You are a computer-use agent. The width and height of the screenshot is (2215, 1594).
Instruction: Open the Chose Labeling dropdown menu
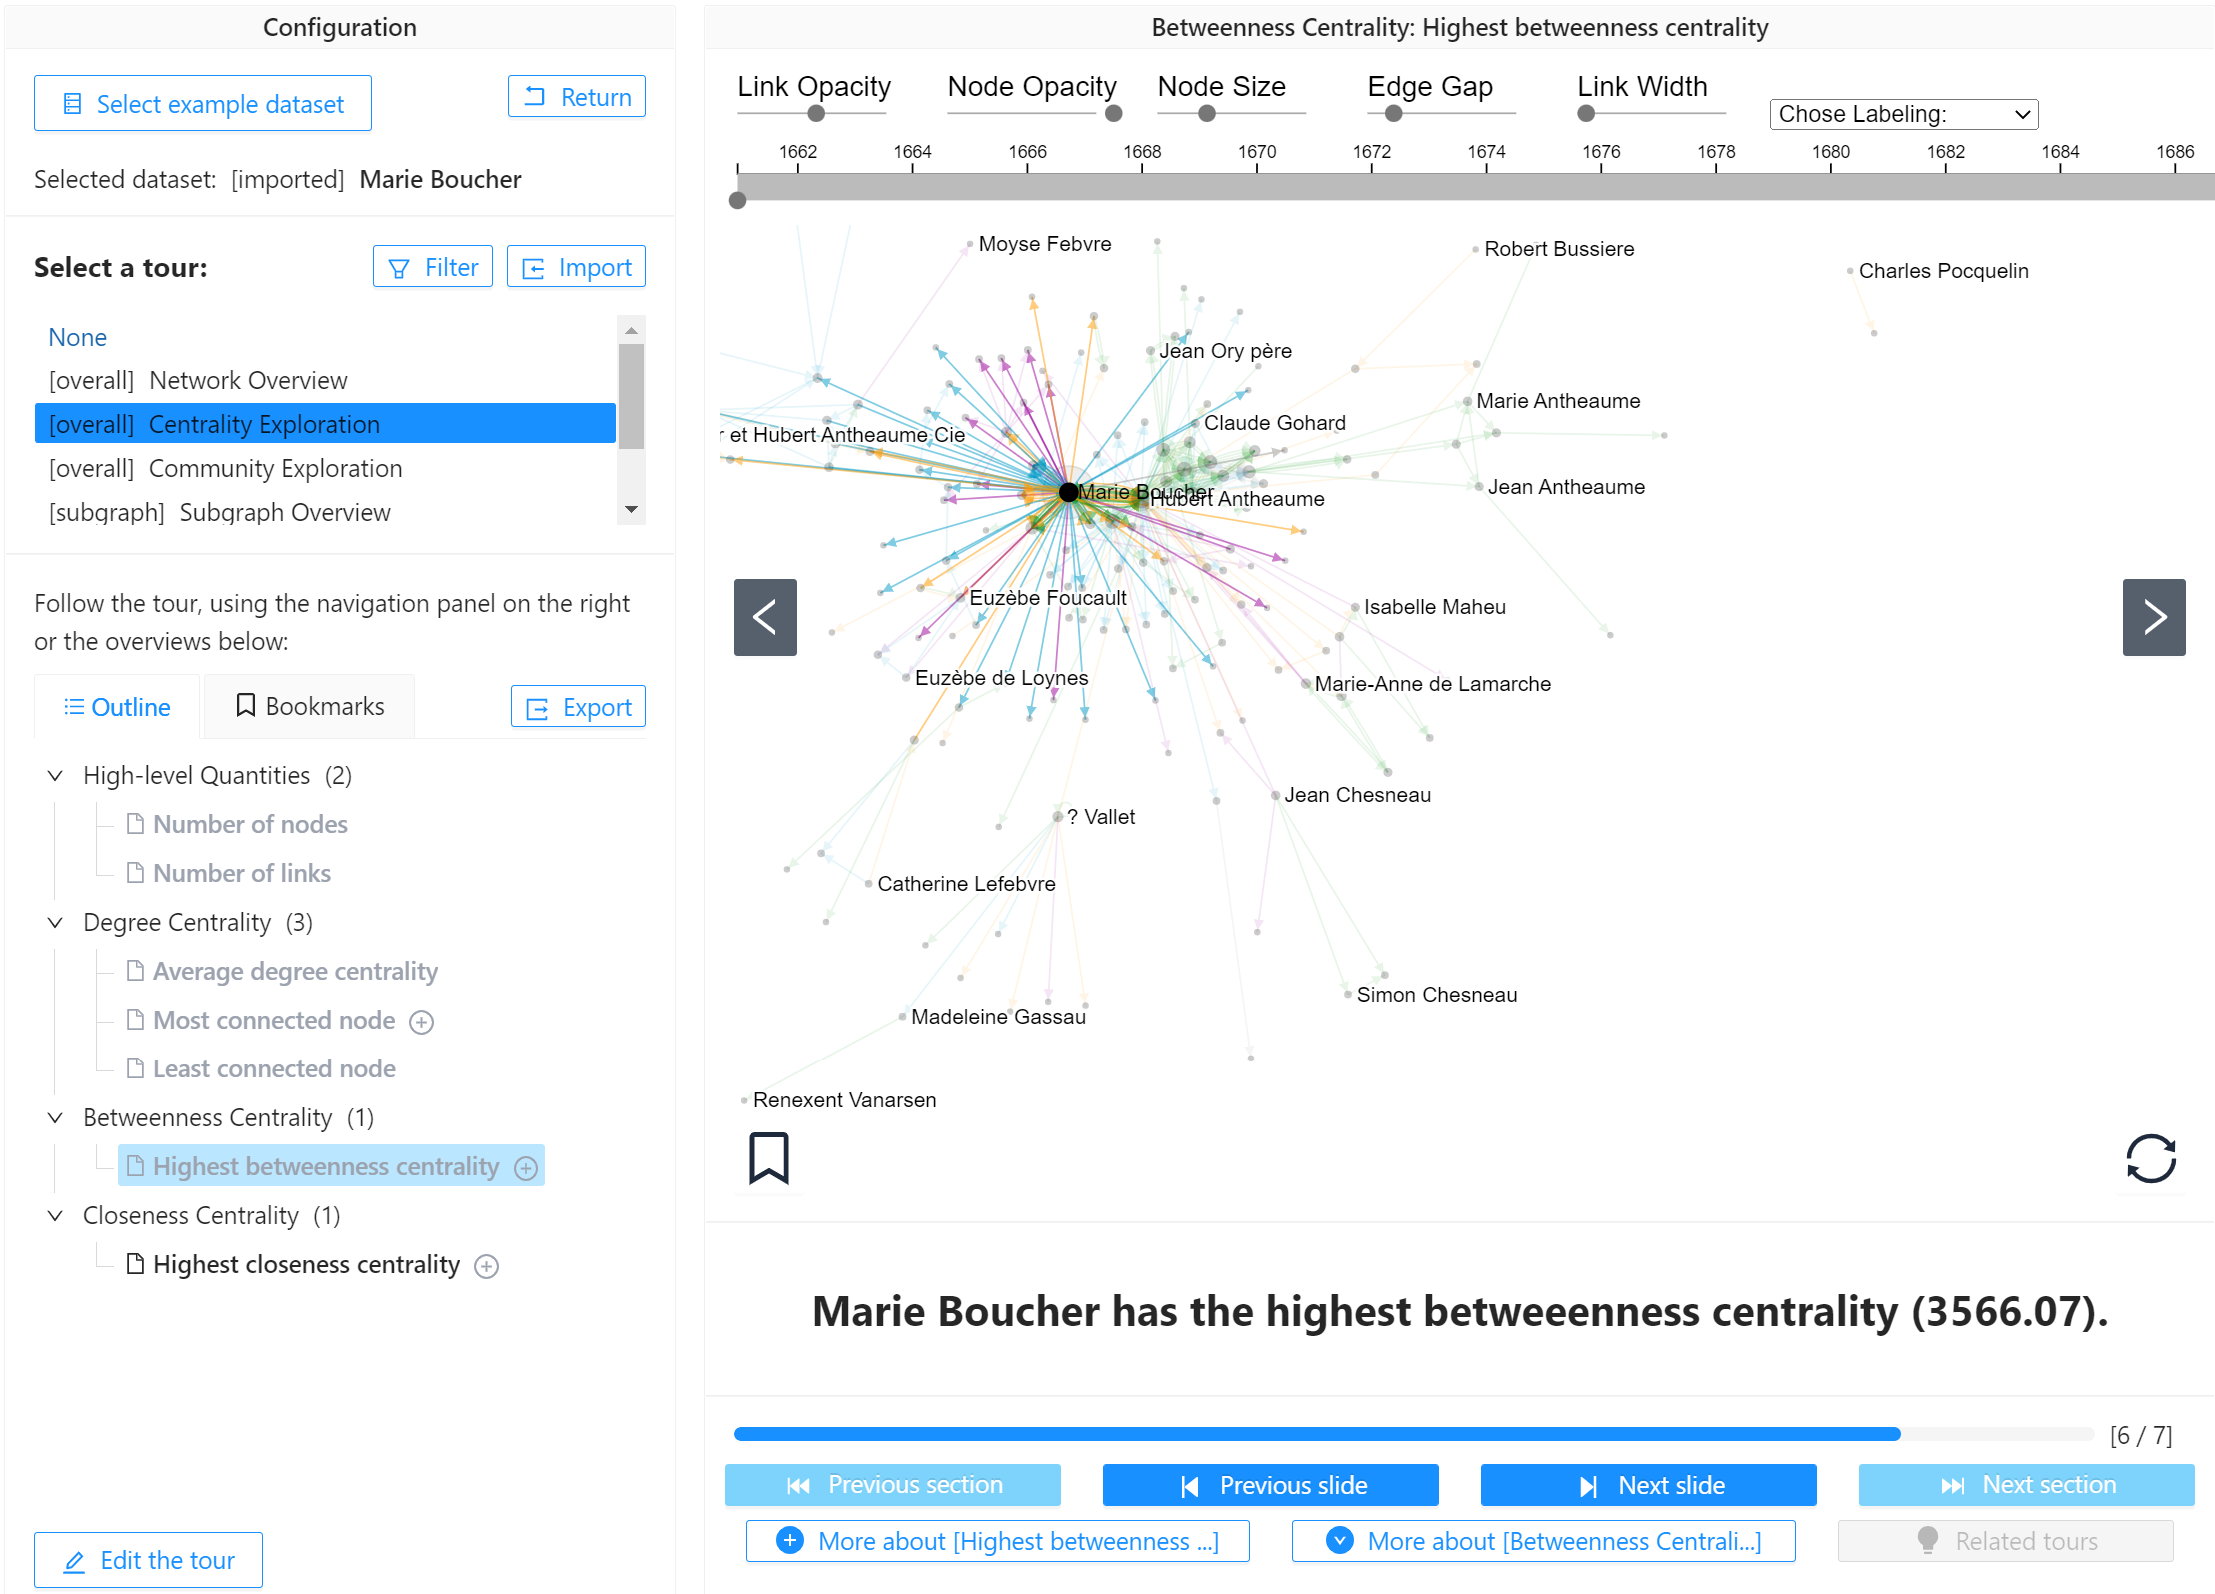1902,112
